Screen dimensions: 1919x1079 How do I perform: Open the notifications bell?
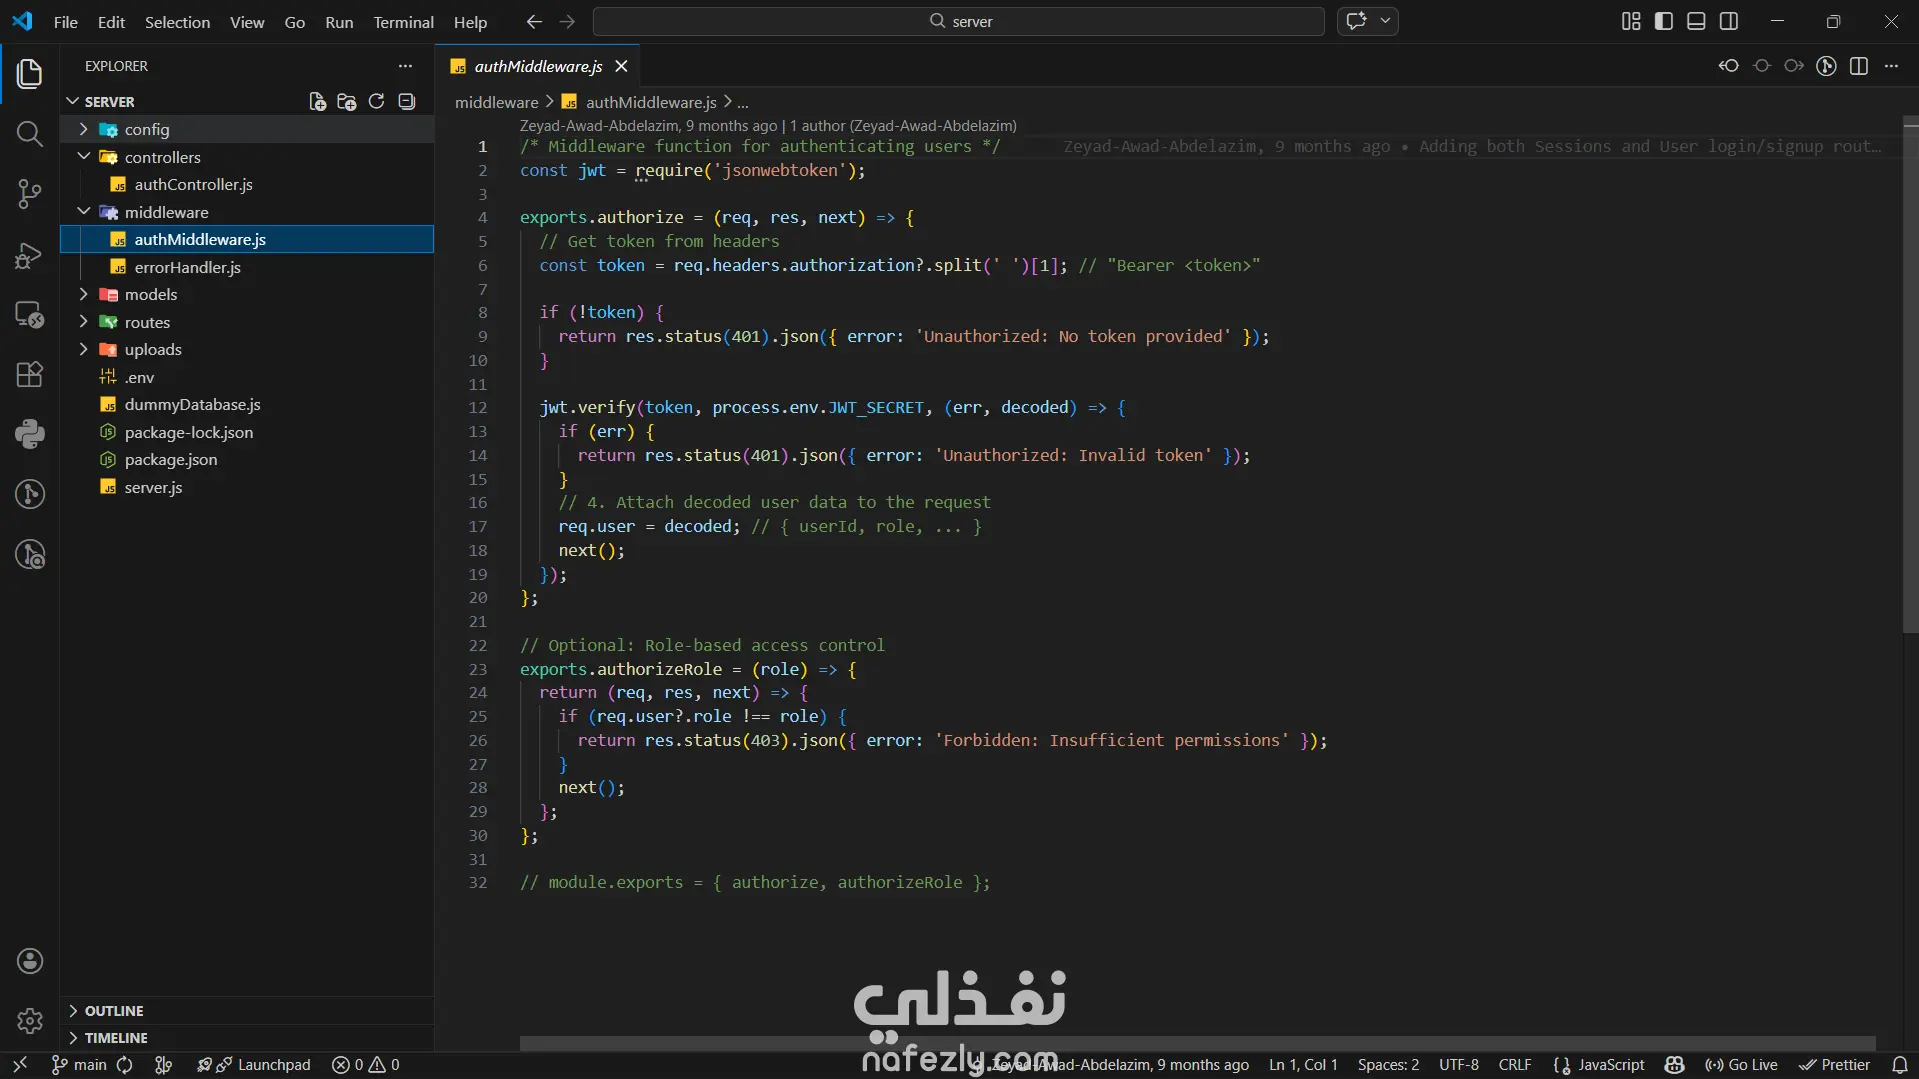[x=1900, y=1065]
